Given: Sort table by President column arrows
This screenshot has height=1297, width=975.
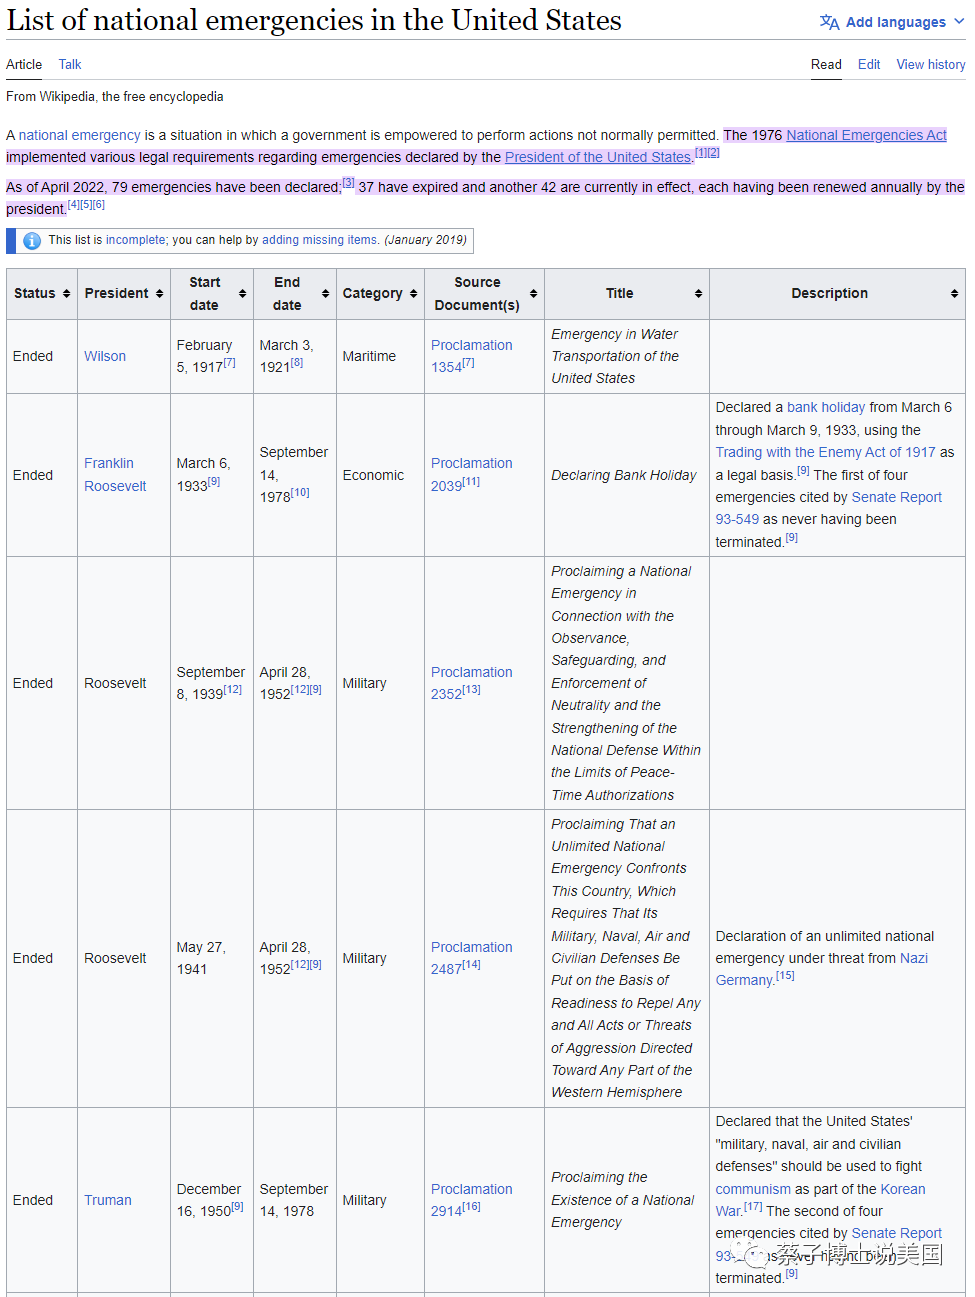Looking at the screenshot, I should coord(159,294).
